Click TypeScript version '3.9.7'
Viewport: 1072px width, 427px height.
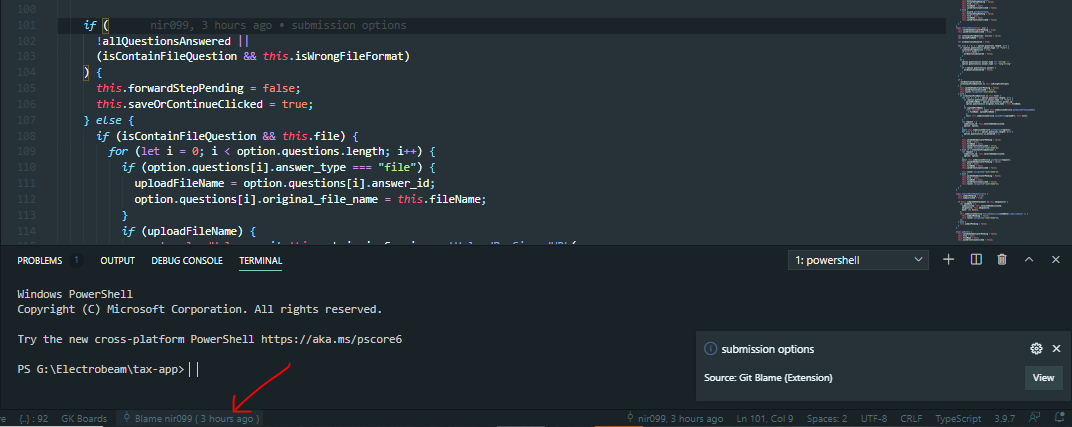click(1004, 418)
